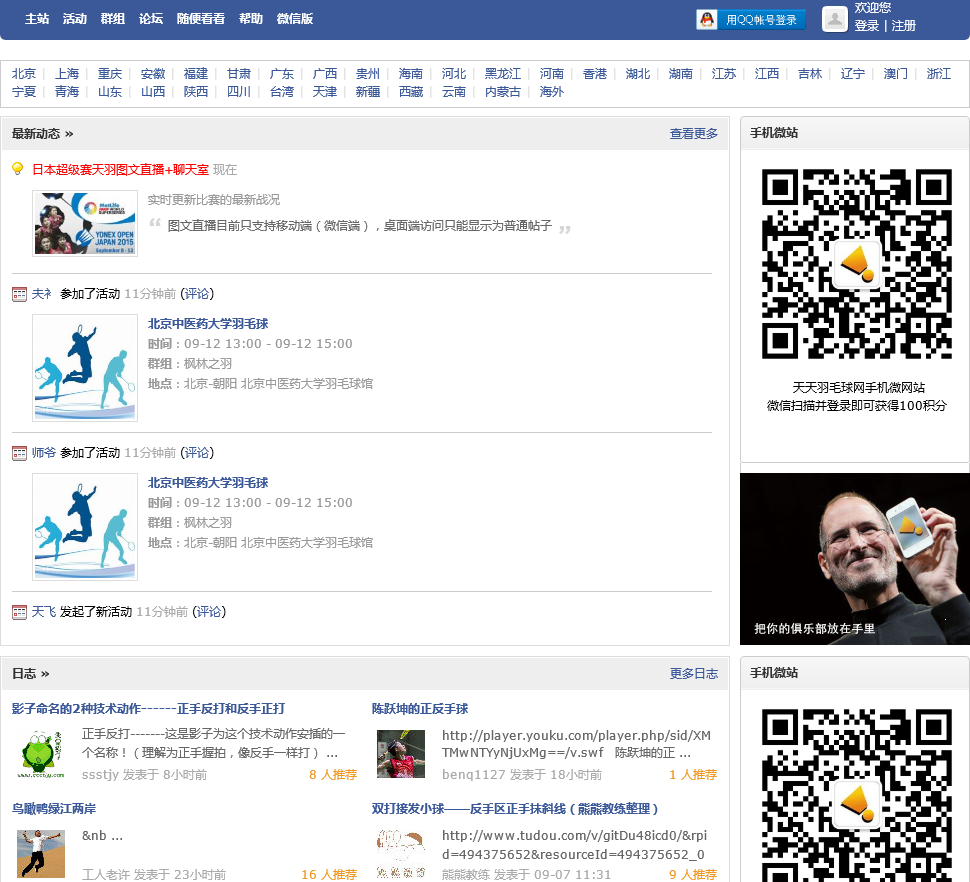Select the 海外 region link
This screenshot has width=970, height=882.
[x=552, y=92]
